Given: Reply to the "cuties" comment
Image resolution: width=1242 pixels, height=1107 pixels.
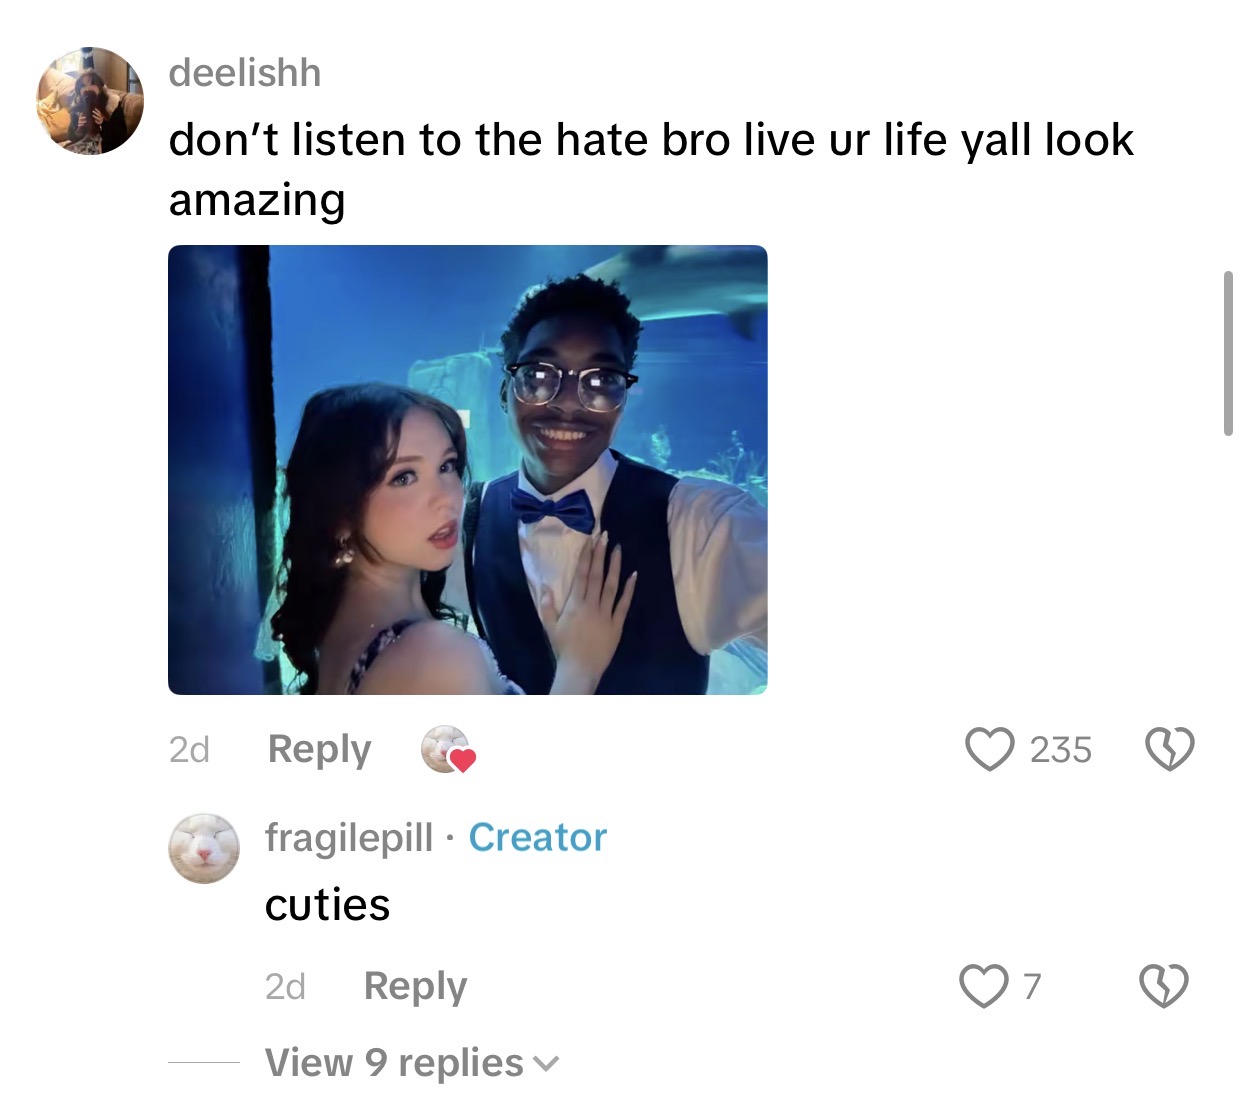Looking at the screenshot, I should tap(415, 986).
